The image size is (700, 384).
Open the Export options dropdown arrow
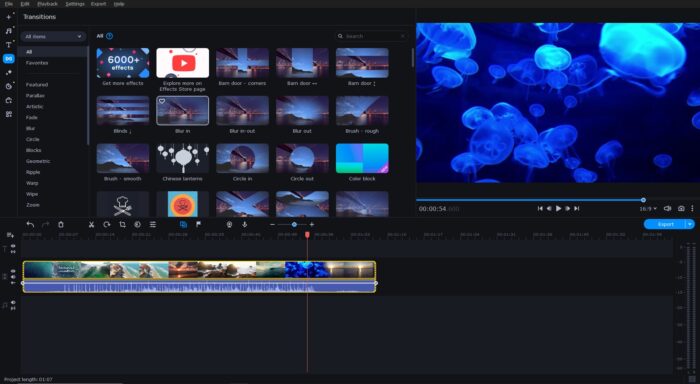(x=690, y=224)
